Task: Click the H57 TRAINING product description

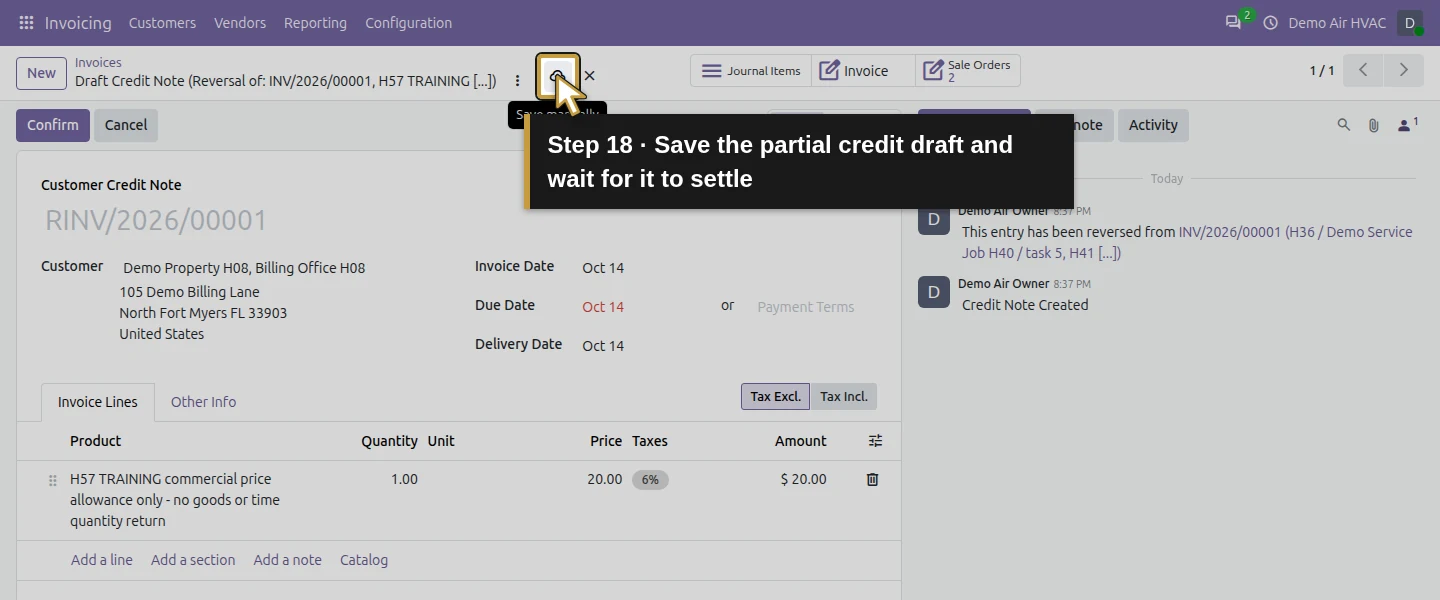Action: 175,500
